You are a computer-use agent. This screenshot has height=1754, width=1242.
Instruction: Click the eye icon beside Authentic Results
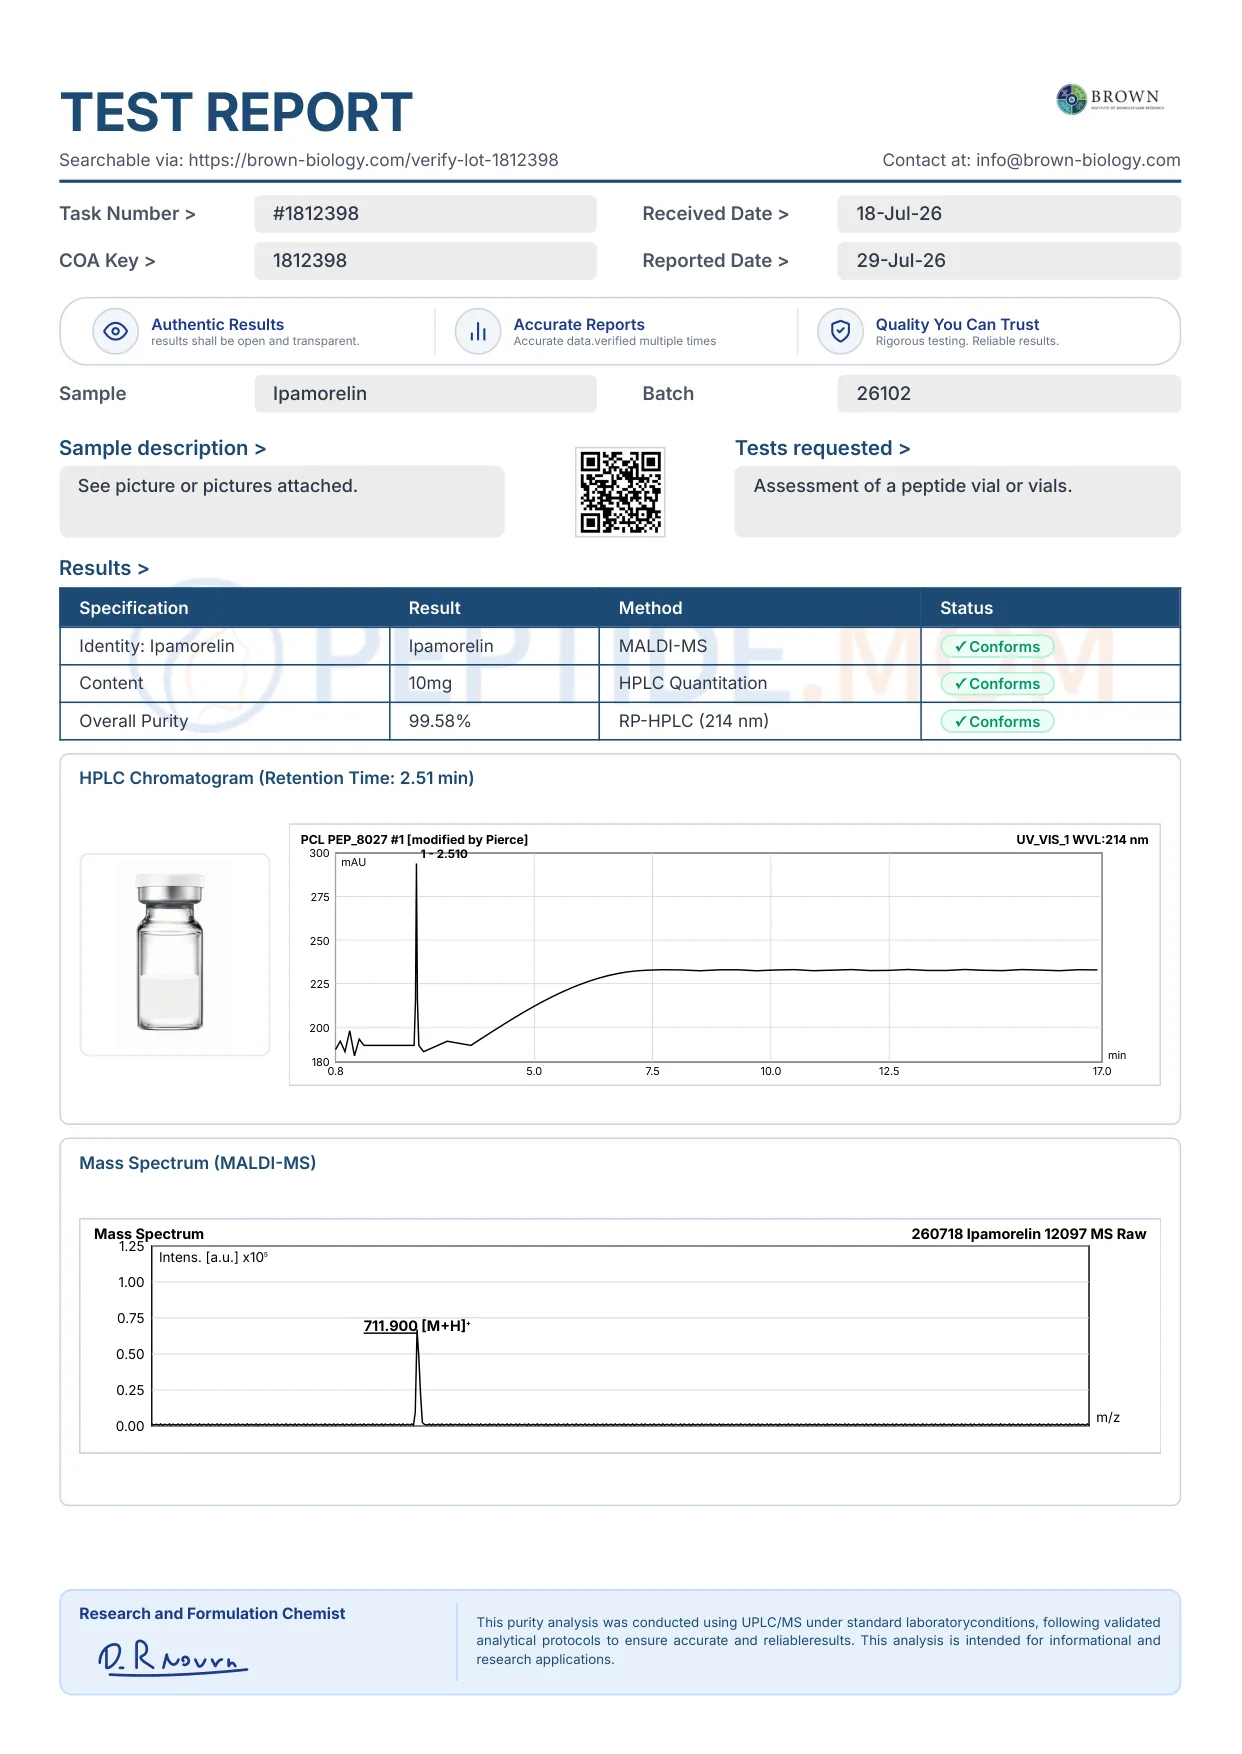[116, 331]
